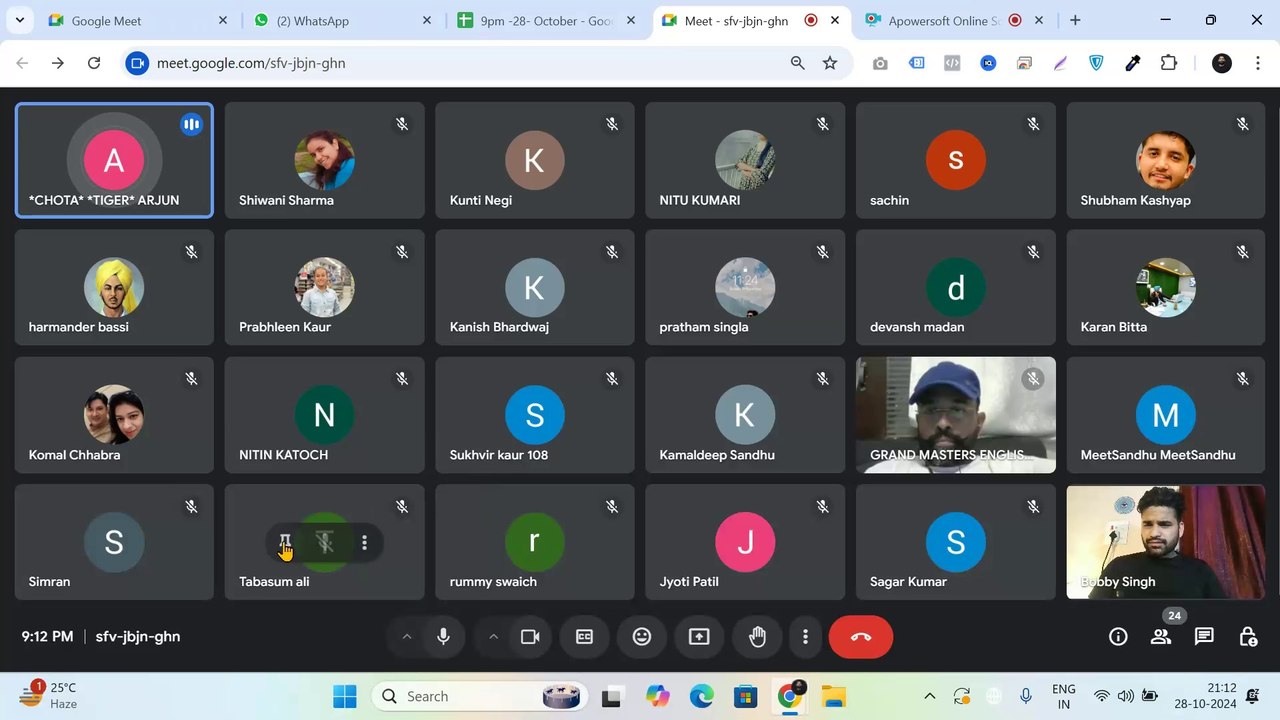Leave the call with the red button
Screen dimensions: 1280x720
[x=861, y=637]
